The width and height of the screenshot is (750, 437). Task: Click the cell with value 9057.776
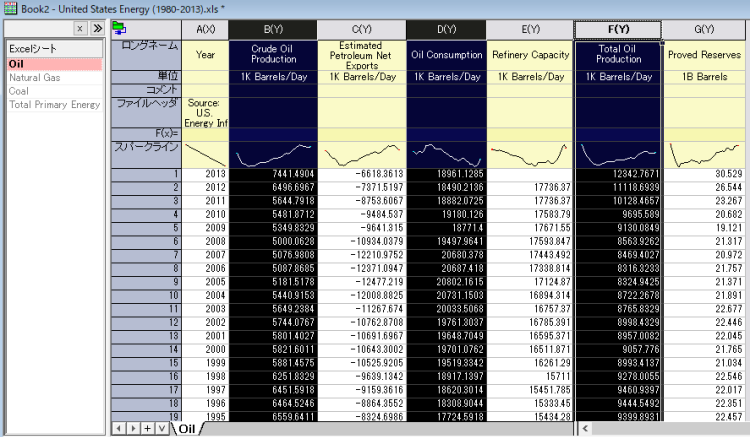[618, 350]
